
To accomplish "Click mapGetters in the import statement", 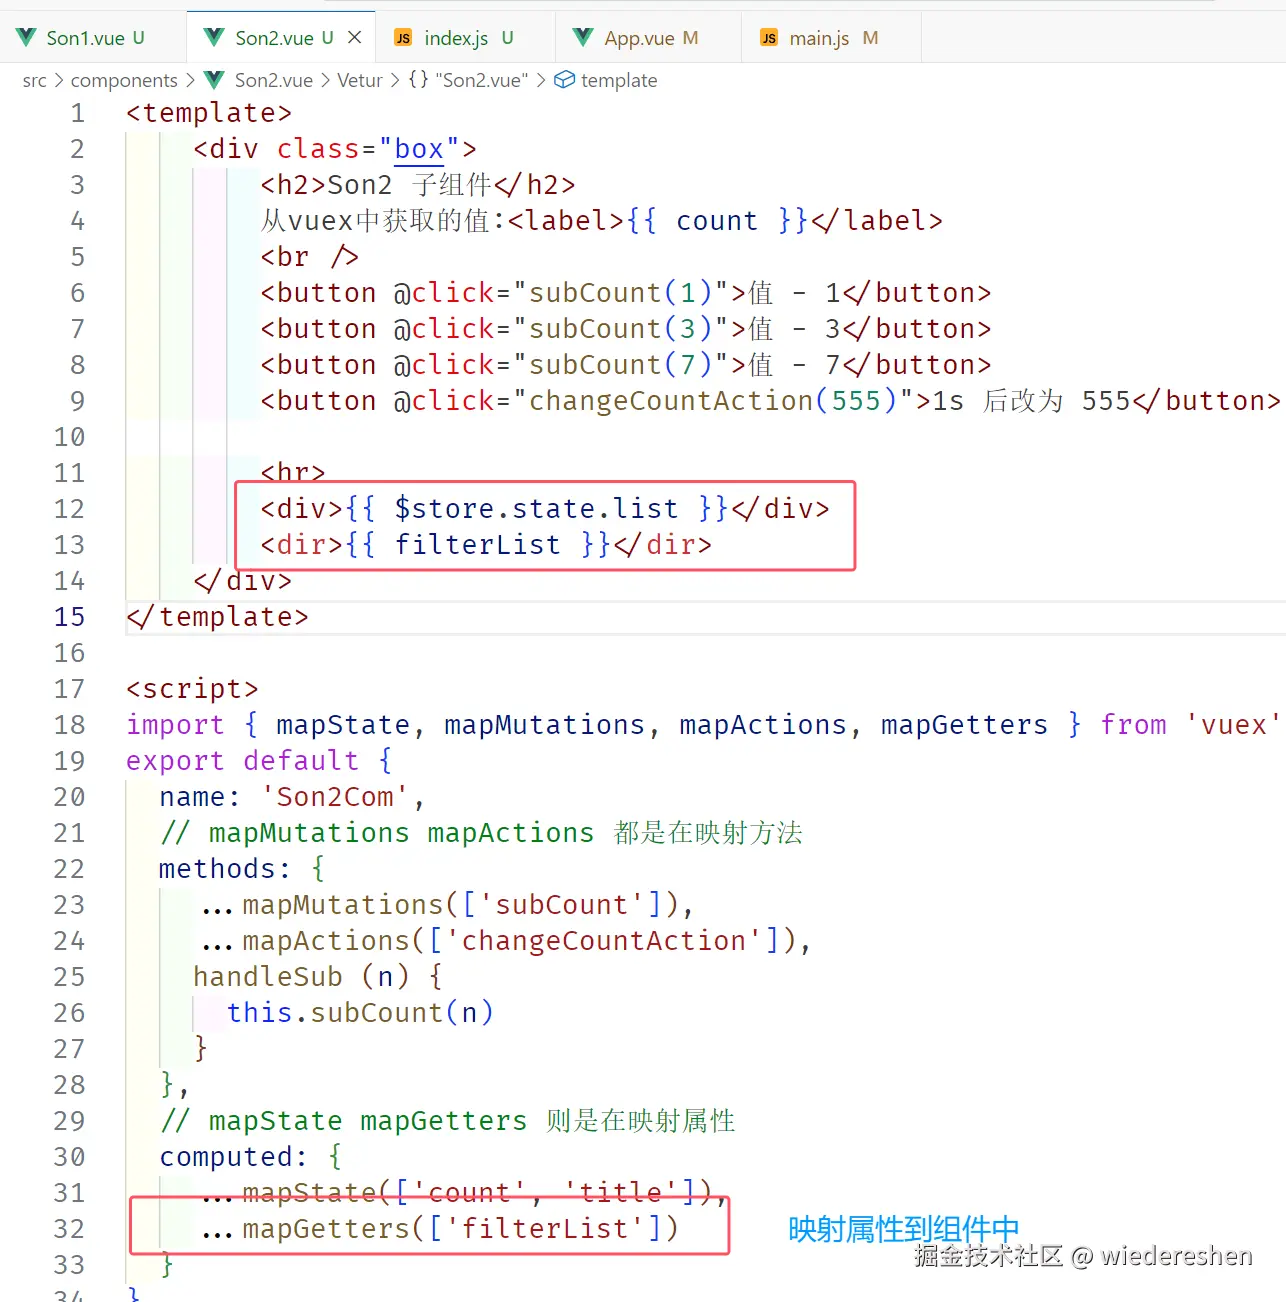I will tap(964, 725).
